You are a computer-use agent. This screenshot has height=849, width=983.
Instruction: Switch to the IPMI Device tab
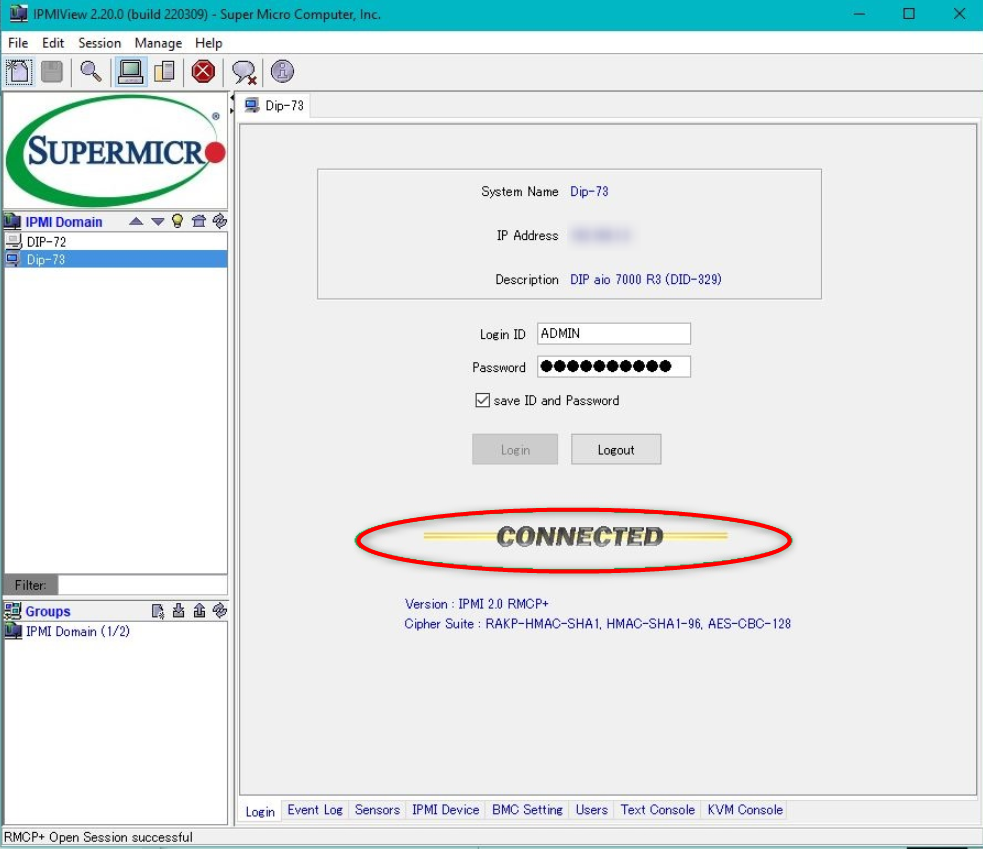pyautogui.click(x=446, y=809)
